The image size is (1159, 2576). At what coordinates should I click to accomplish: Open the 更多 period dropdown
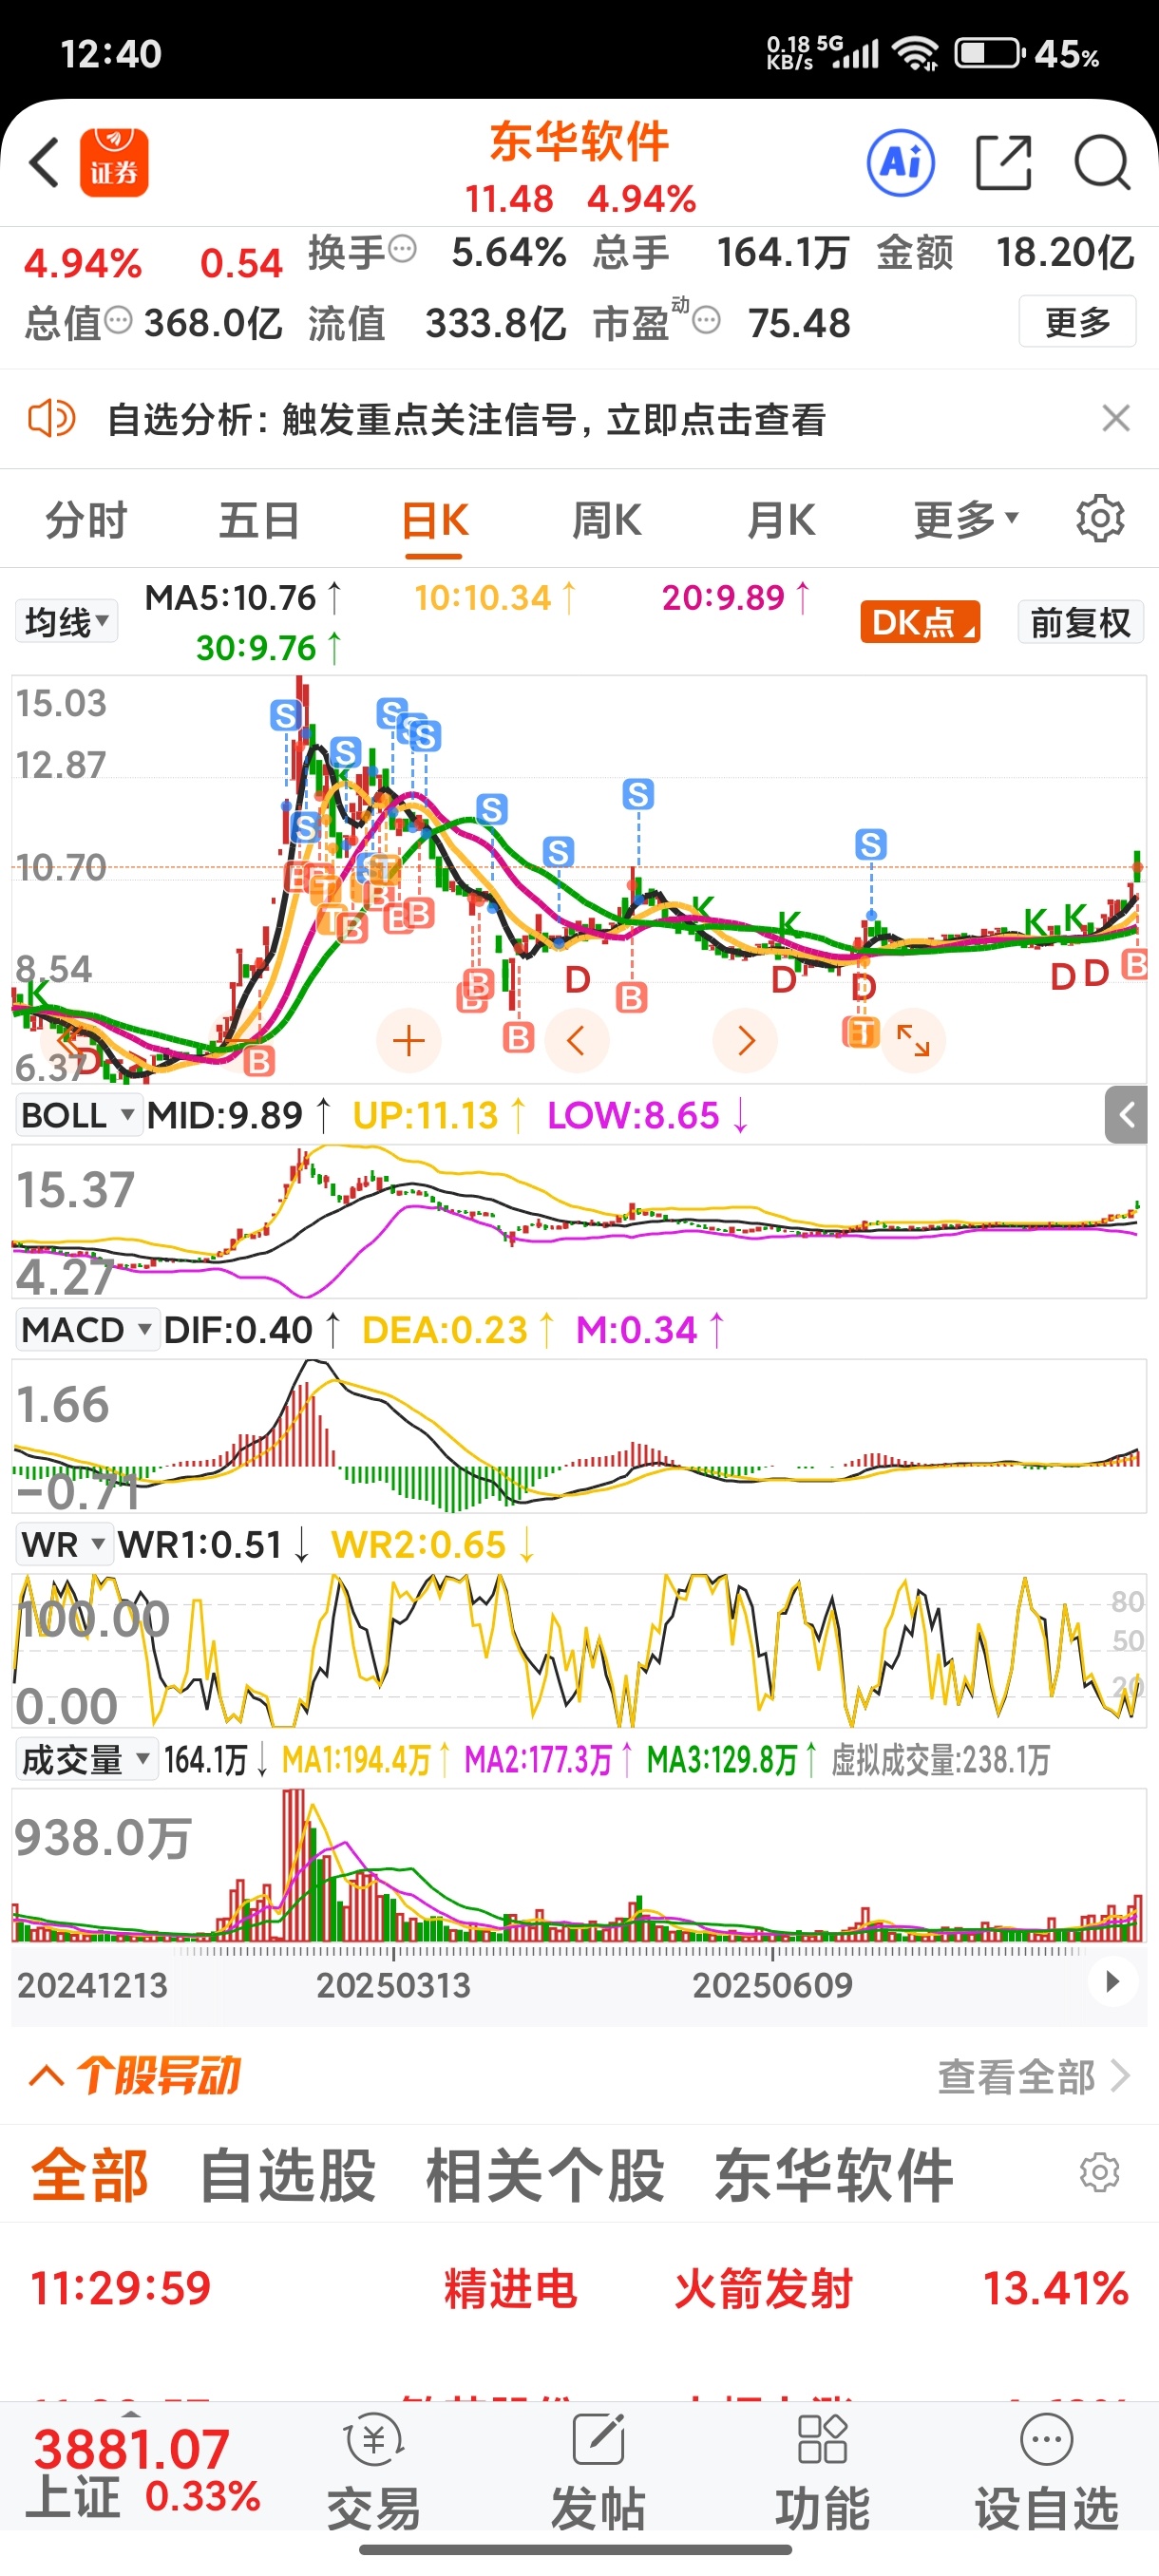pos(966,520)
